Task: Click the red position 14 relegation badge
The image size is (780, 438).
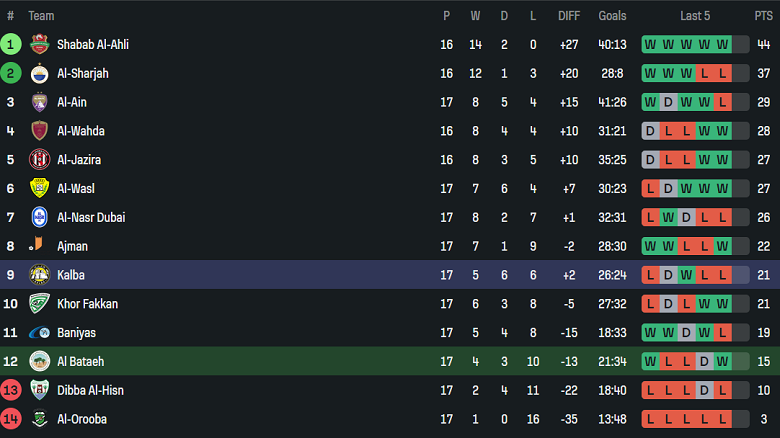Action: (x=11, y=419)
